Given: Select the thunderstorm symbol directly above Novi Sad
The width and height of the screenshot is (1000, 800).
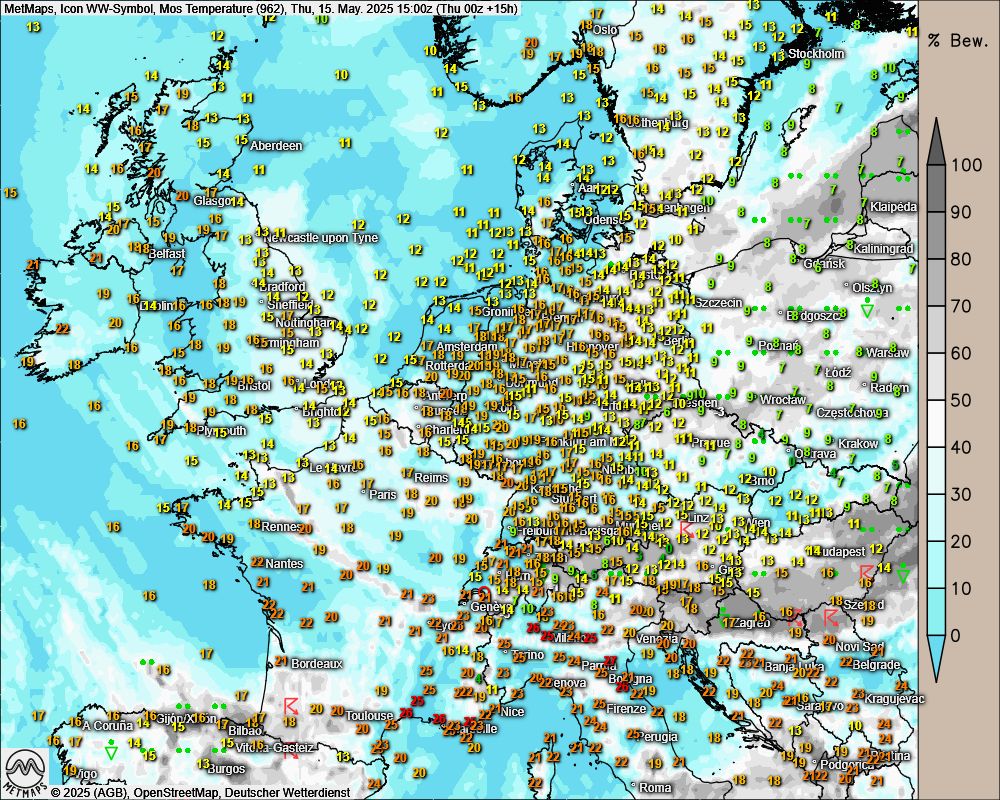Looking at the screenshot, I should tap(829, 617).
